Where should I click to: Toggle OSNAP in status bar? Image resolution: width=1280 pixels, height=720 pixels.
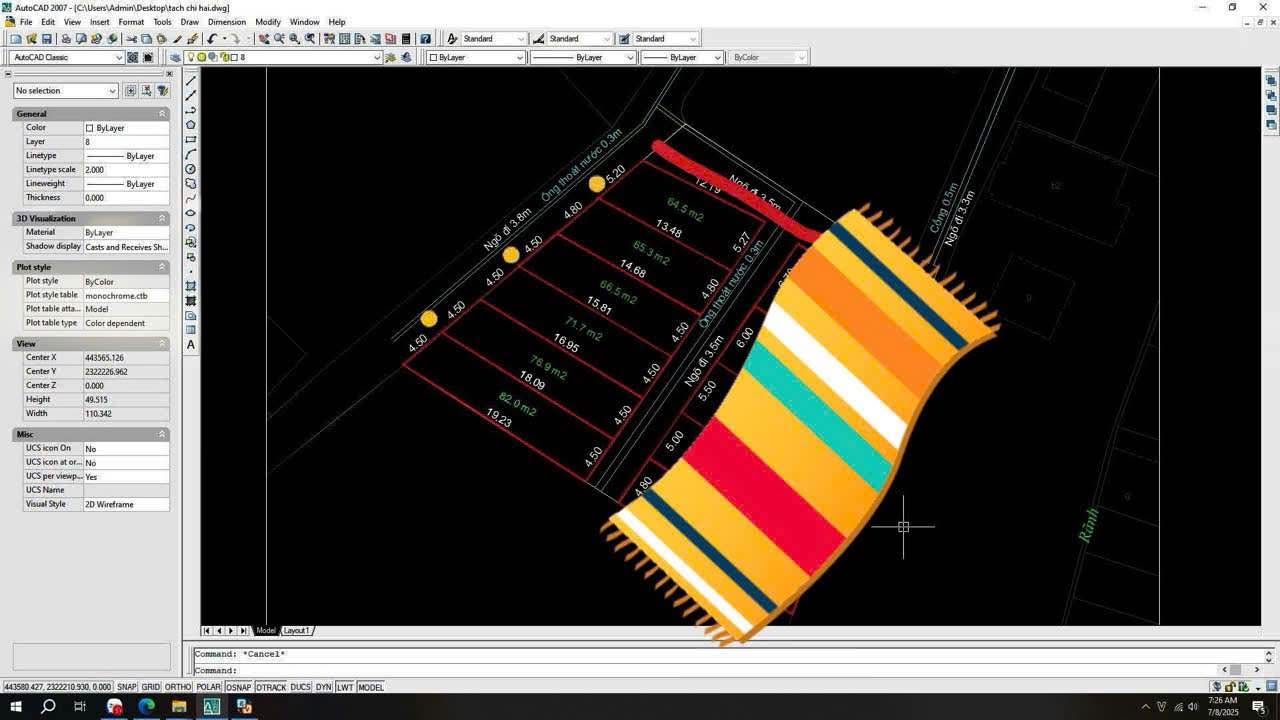tap(238, 687)
